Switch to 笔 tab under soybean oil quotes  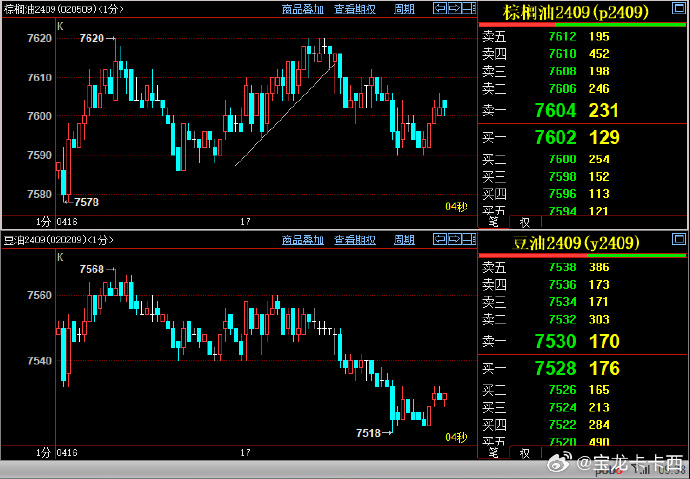pyautogui.click(x=494, y=453)
